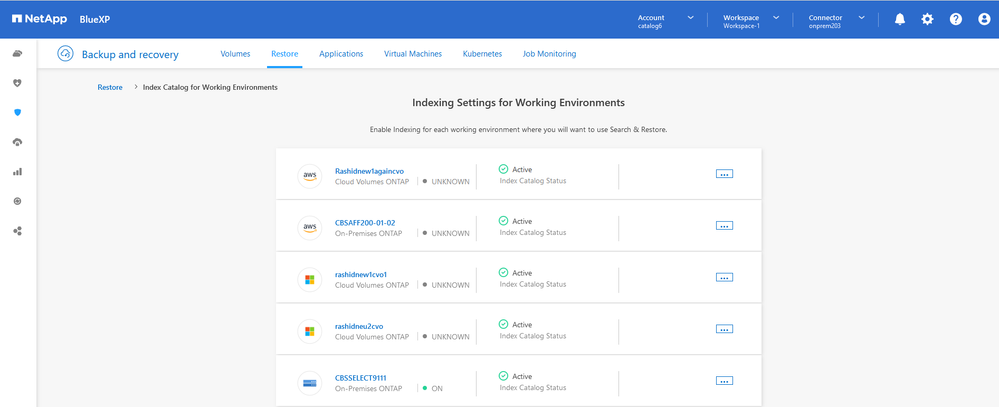Click the three-dot button for CBSSELECT9111
999x407 pixels.
pyautogui.click(x=724, y=381)
